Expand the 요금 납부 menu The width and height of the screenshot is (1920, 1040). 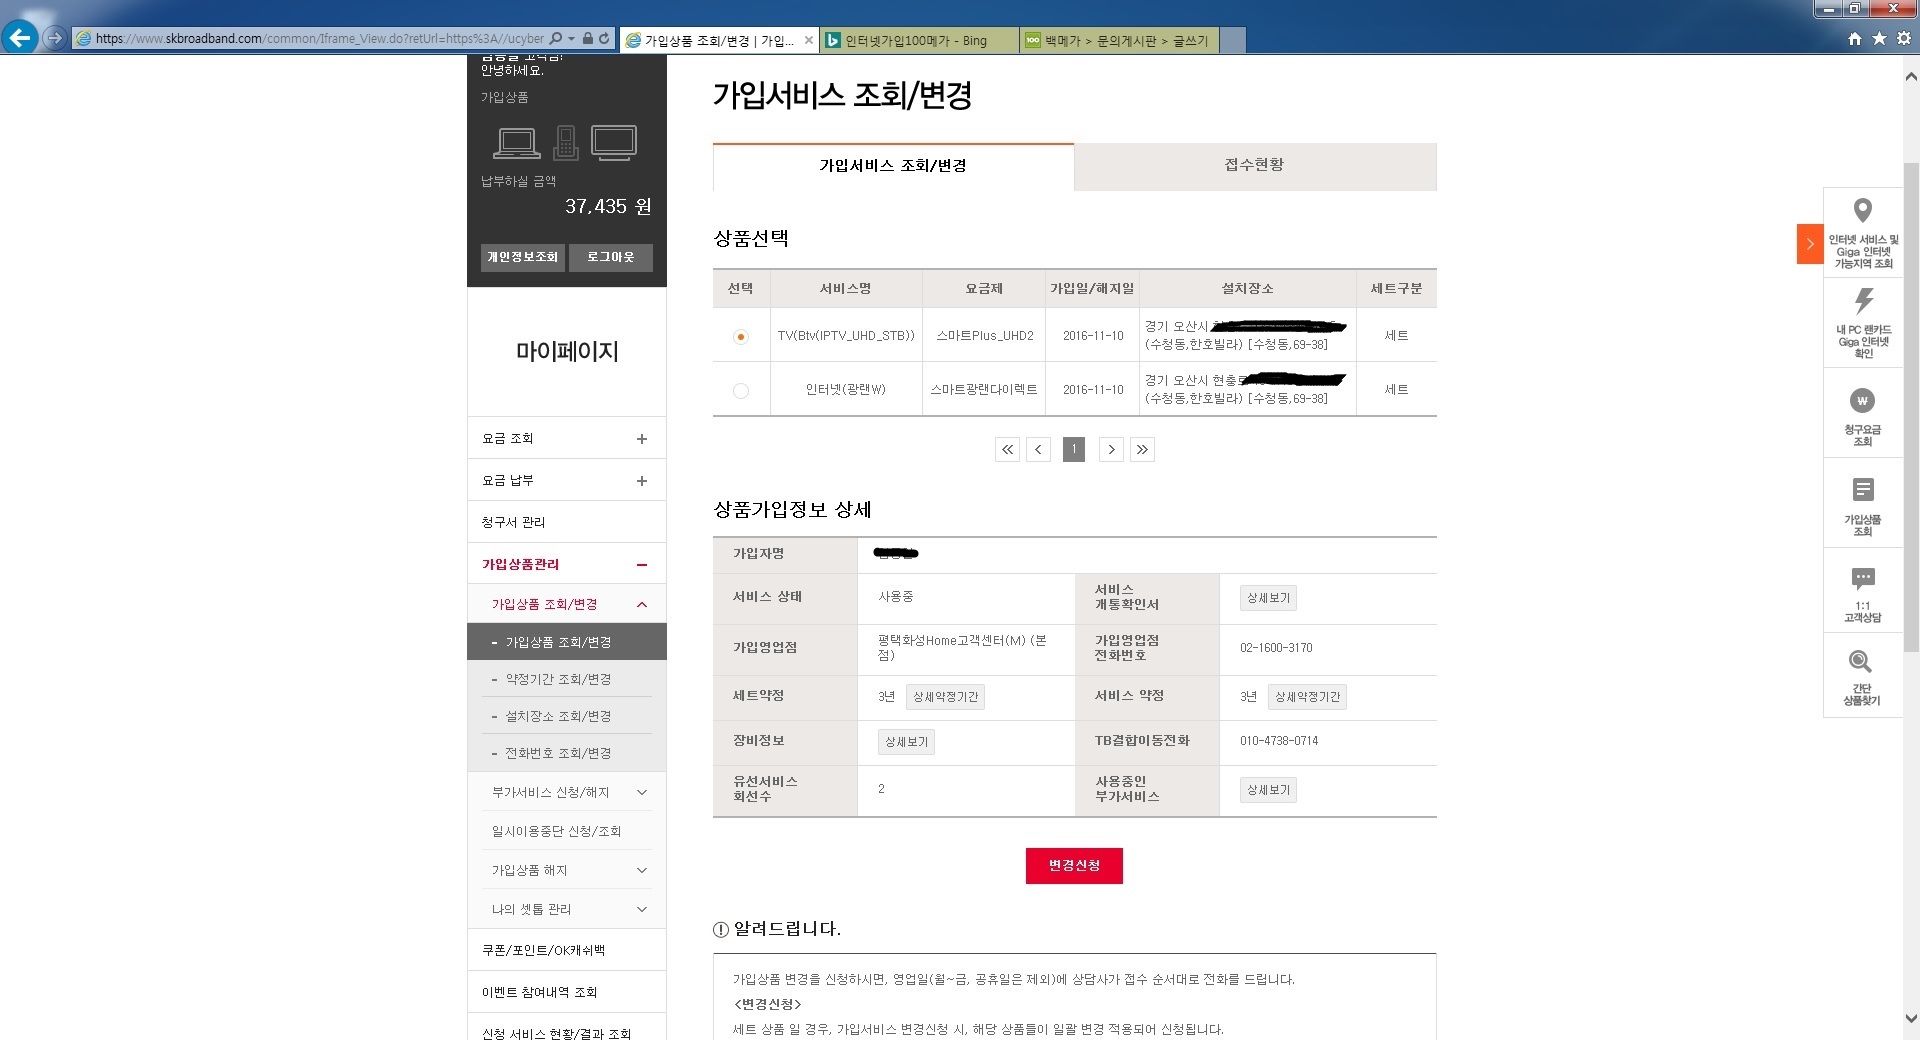tap(641, 481)
